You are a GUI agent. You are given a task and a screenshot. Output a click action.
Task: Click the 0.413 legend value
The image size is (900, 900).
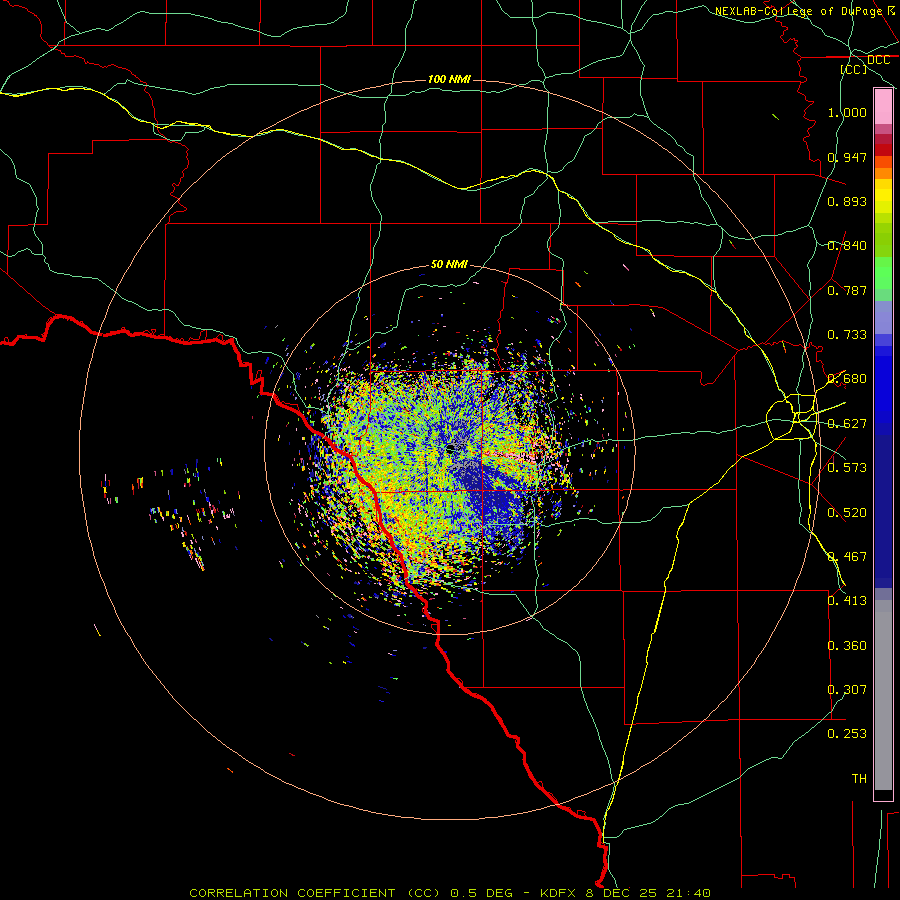pos(847,601)
